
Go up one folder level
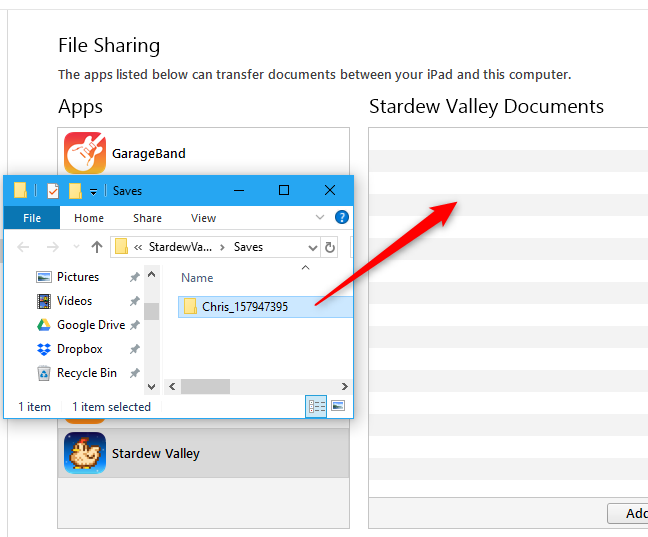coord(97,247)
